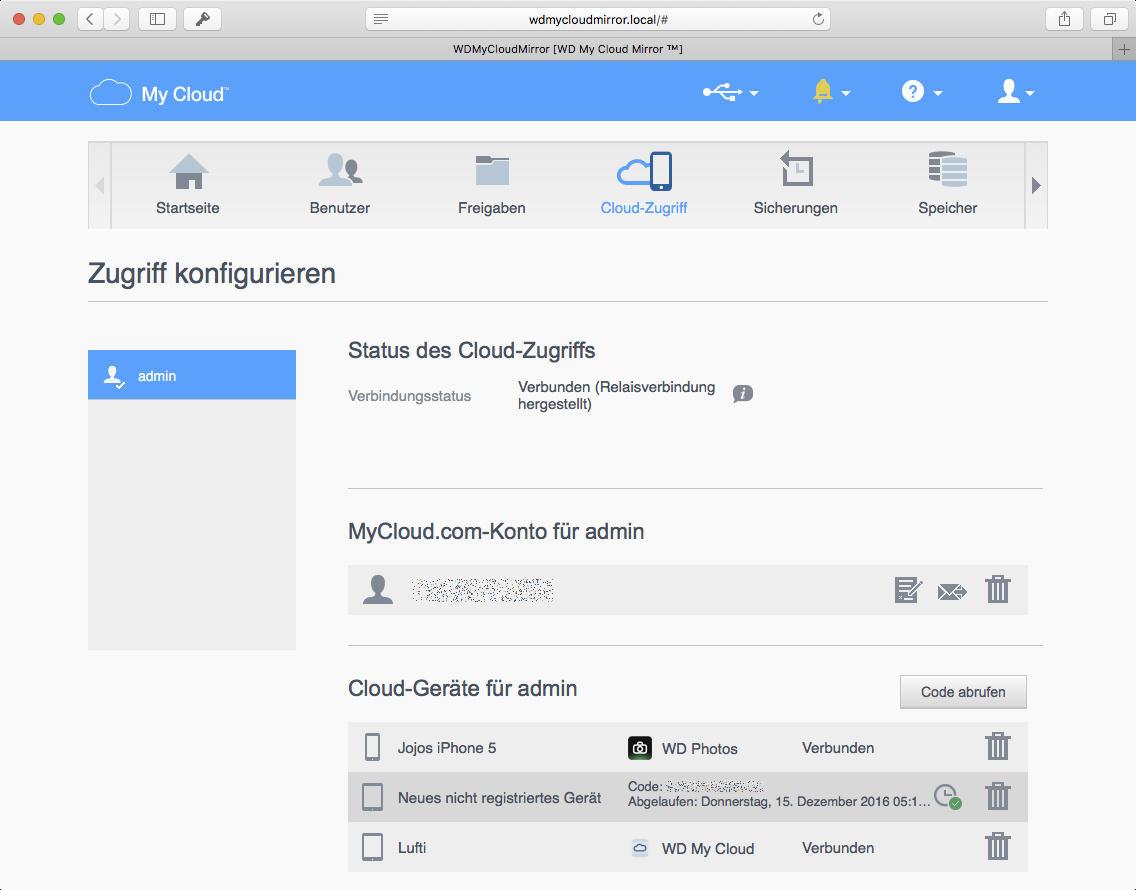Screen dimensions: 1136x890
Task: Open the Safari share menu
Action: coord(1064,20)
